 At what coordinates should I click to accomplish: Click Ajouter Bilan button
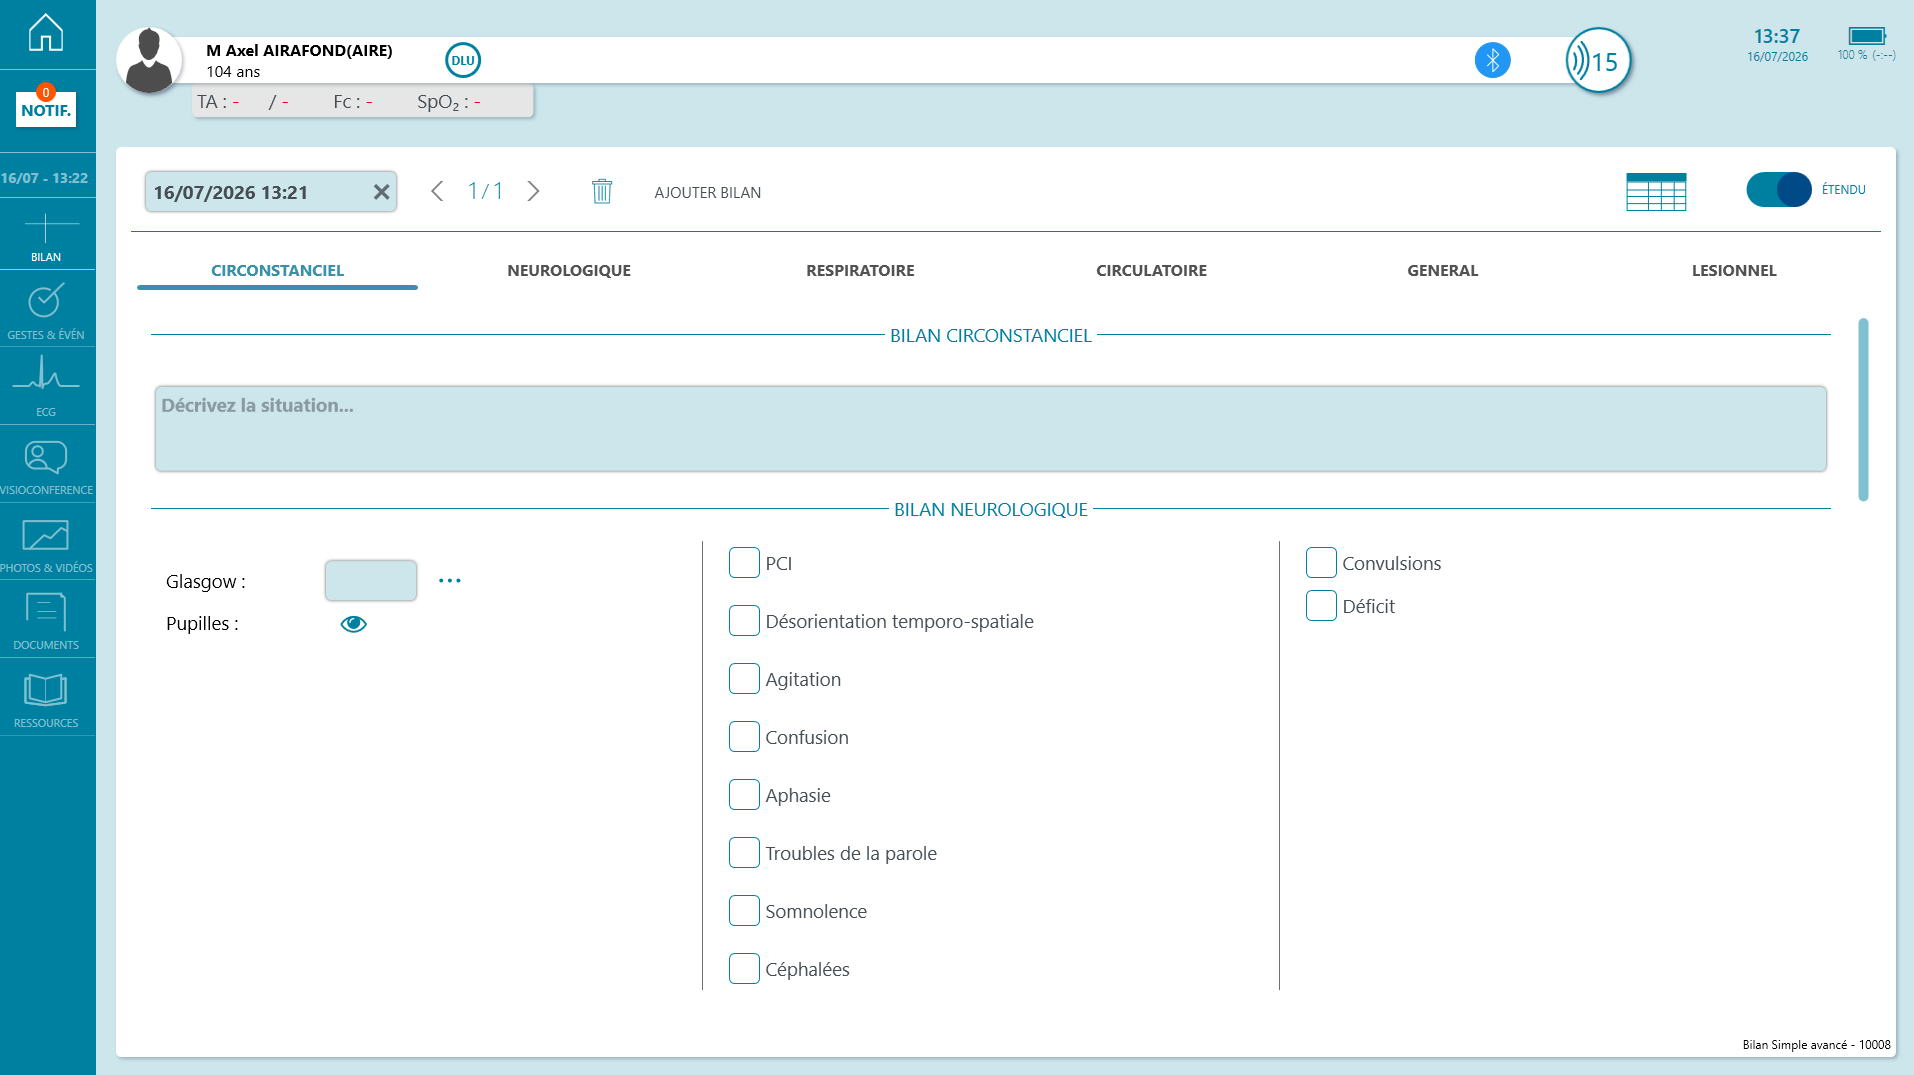(x=708, y=192)
